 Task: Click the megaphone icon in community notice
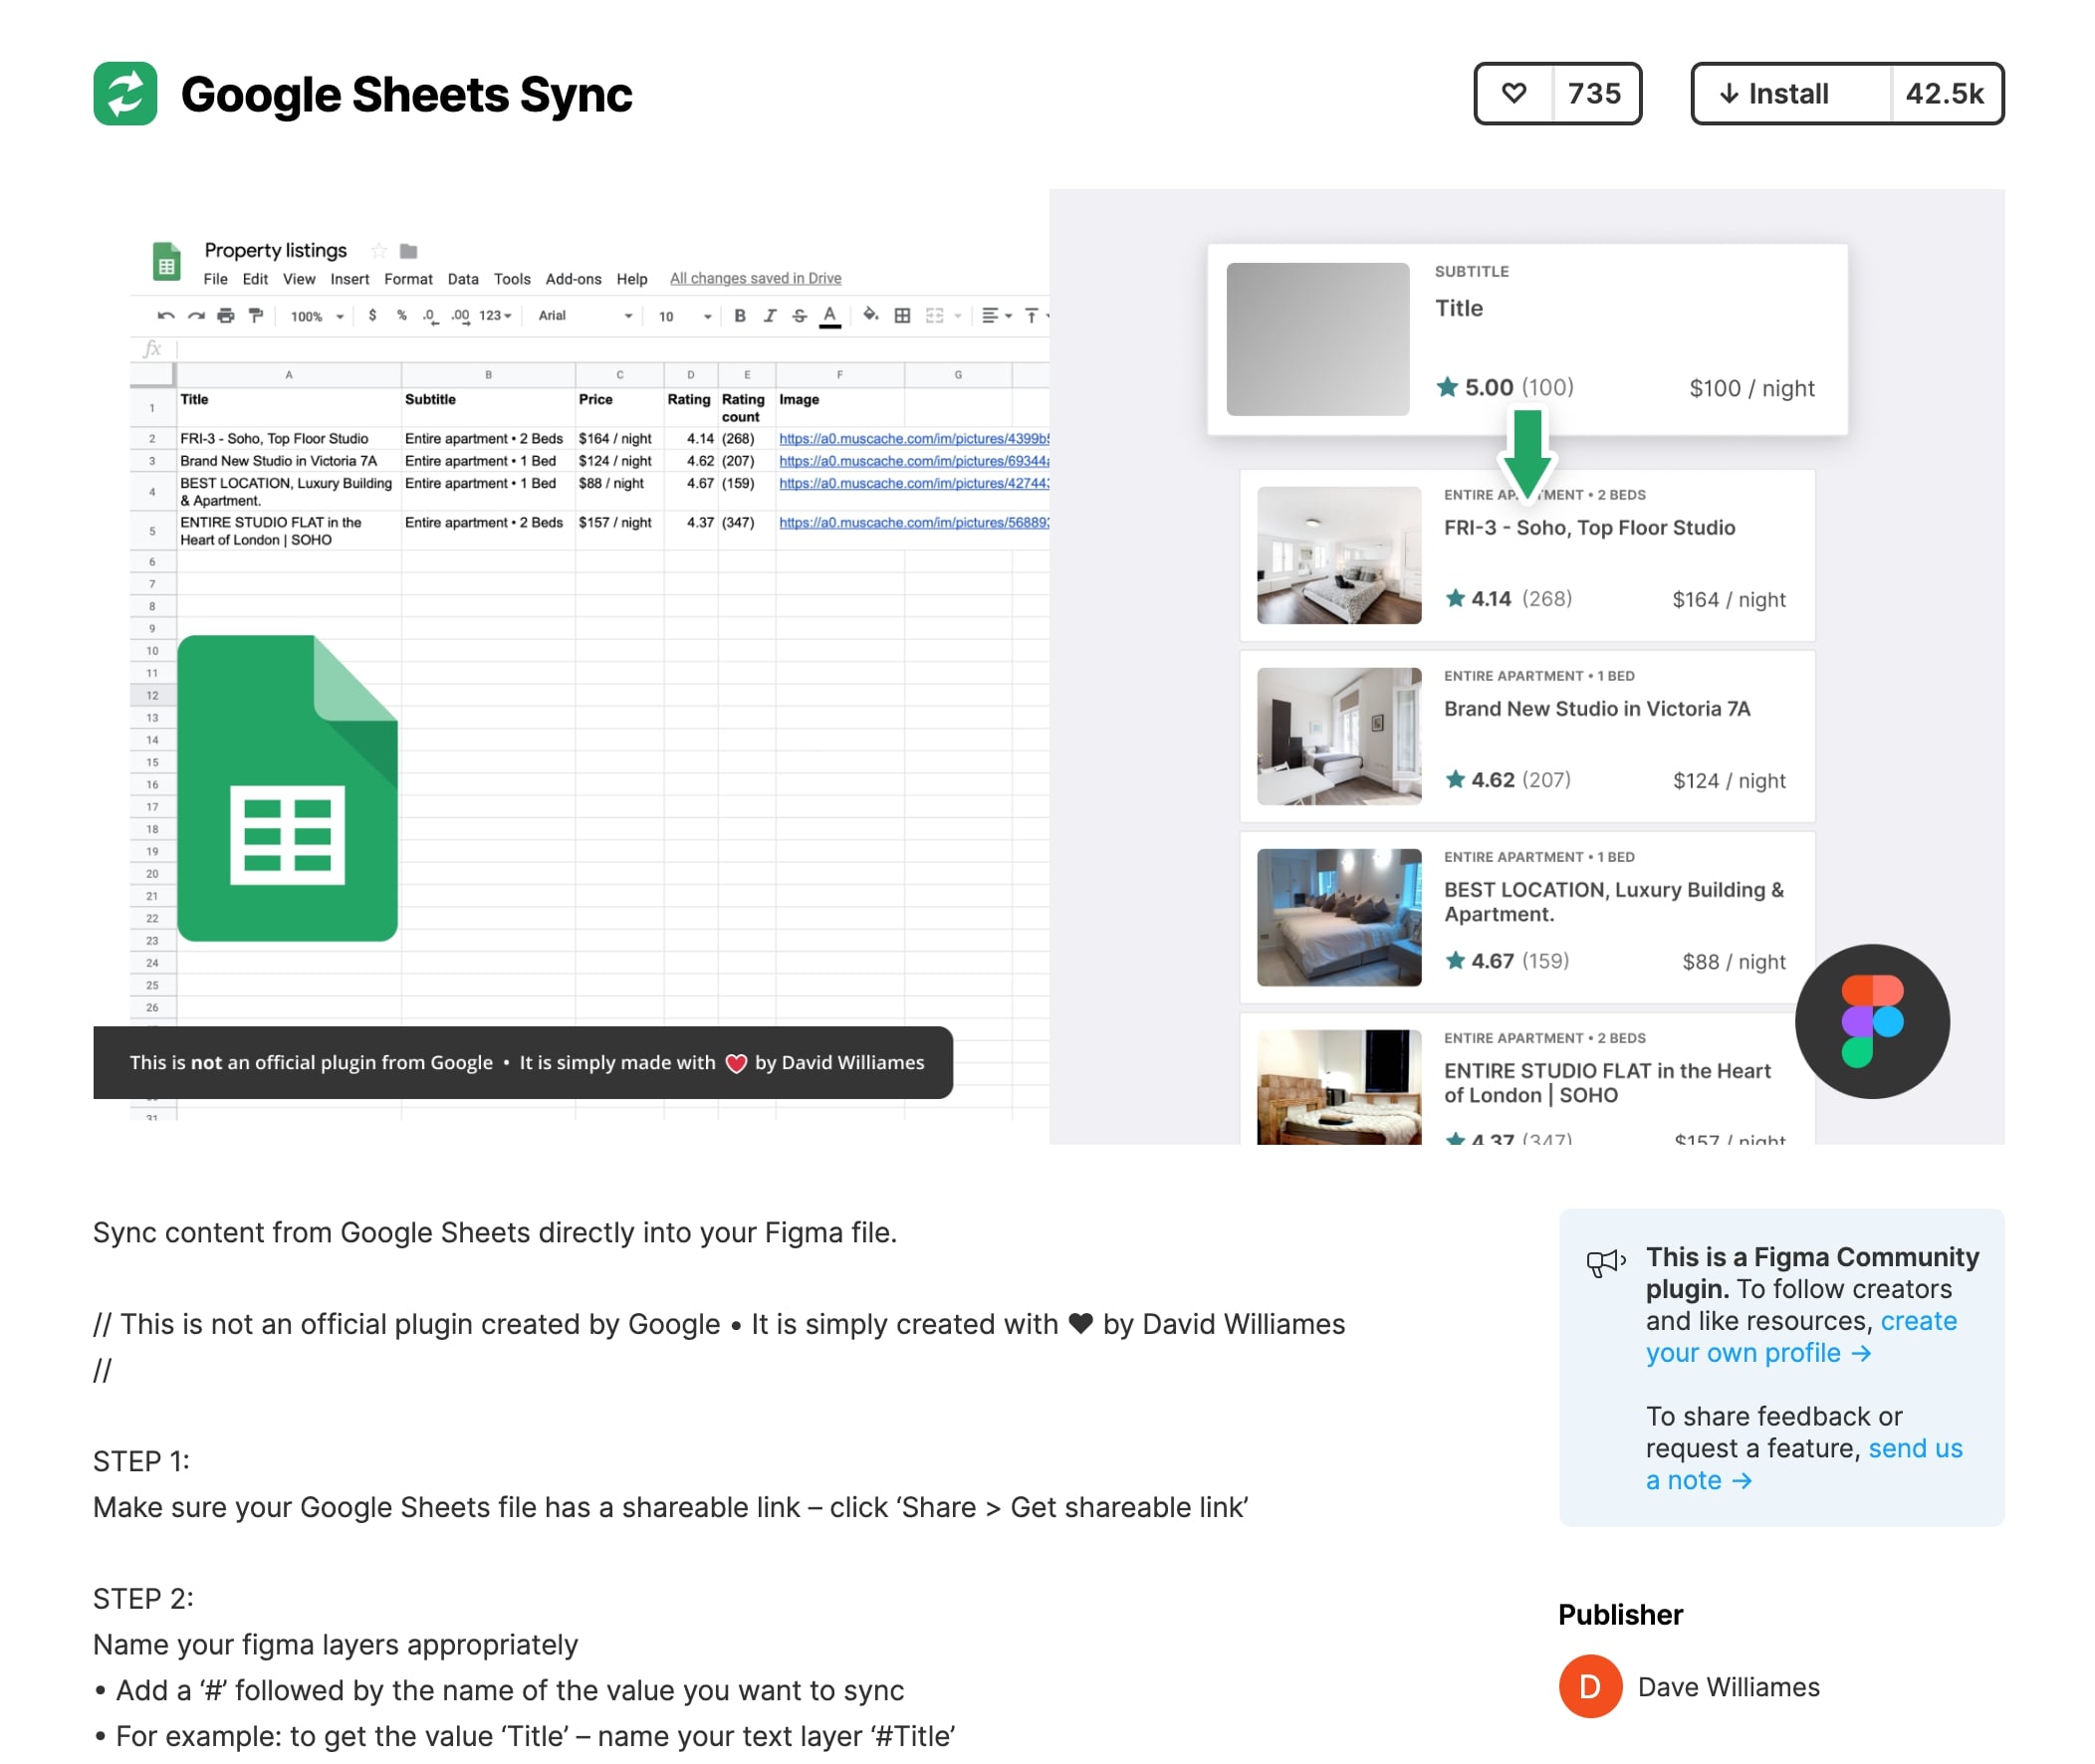click(x=1605, y=1262)
